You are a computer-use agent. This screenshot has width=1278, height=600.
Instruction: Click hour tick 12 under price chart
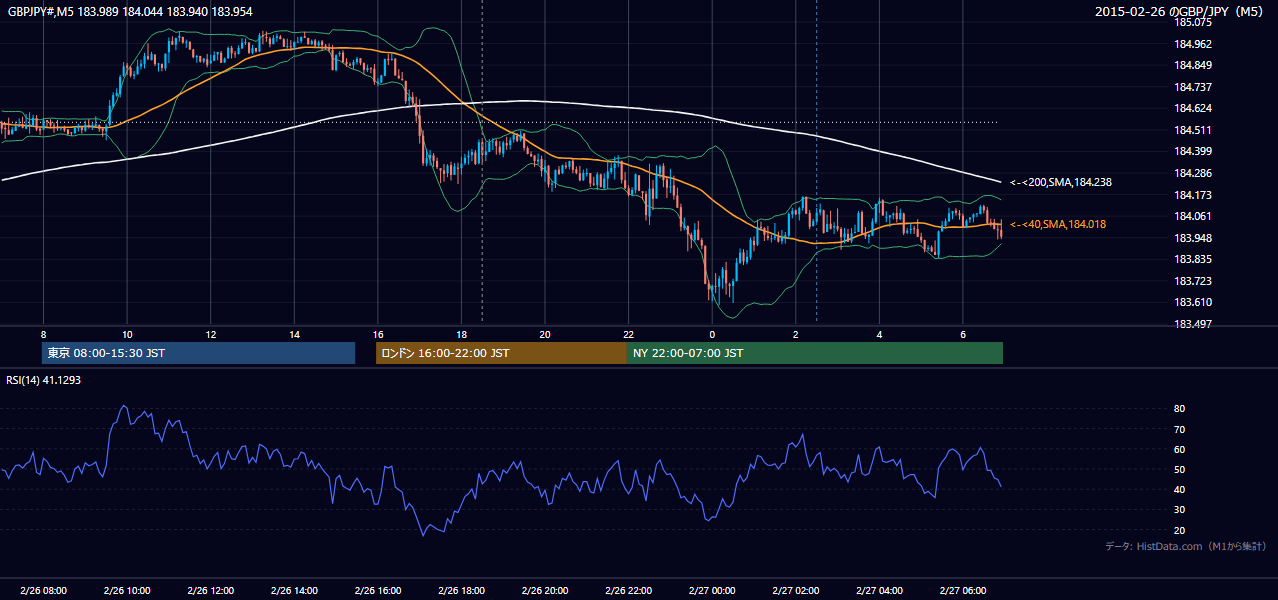211,334
